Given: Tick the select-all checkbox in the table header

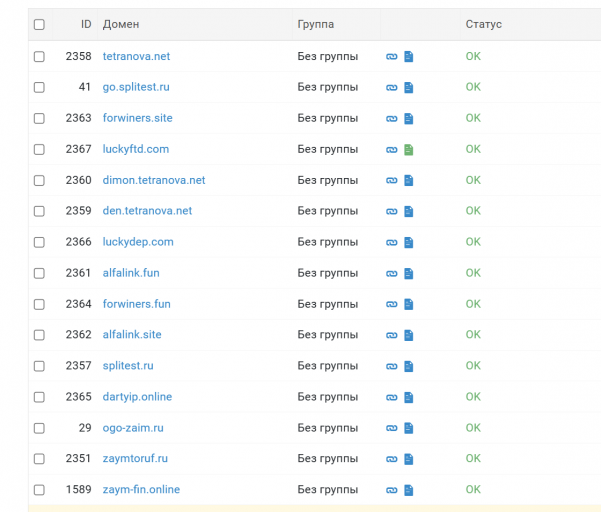Looking at the screenshot, I should tap(39, 25).
